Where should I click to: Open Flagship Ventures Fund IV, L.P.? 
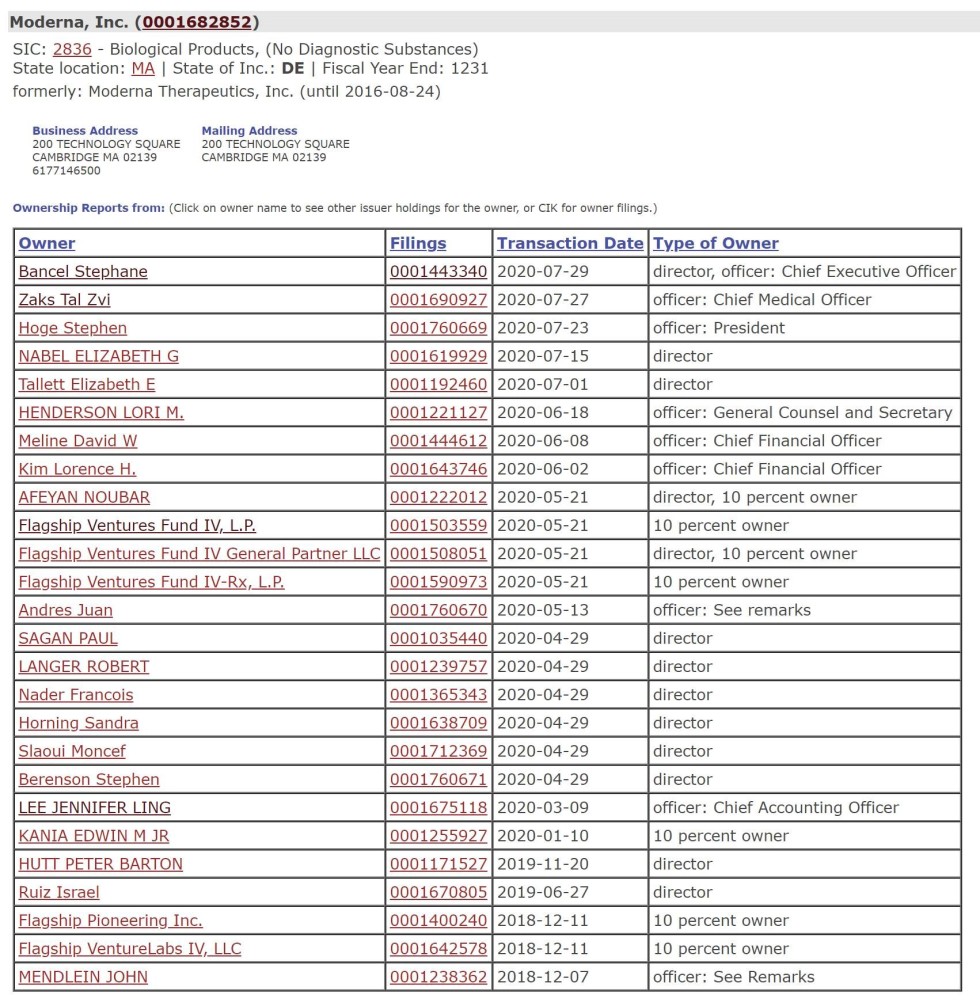click(137, 525)
